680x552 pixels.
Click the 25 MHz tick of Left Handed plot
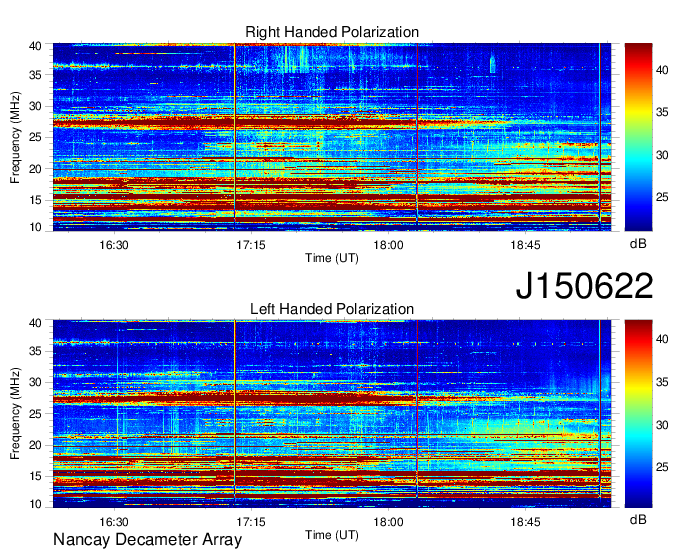35,414
